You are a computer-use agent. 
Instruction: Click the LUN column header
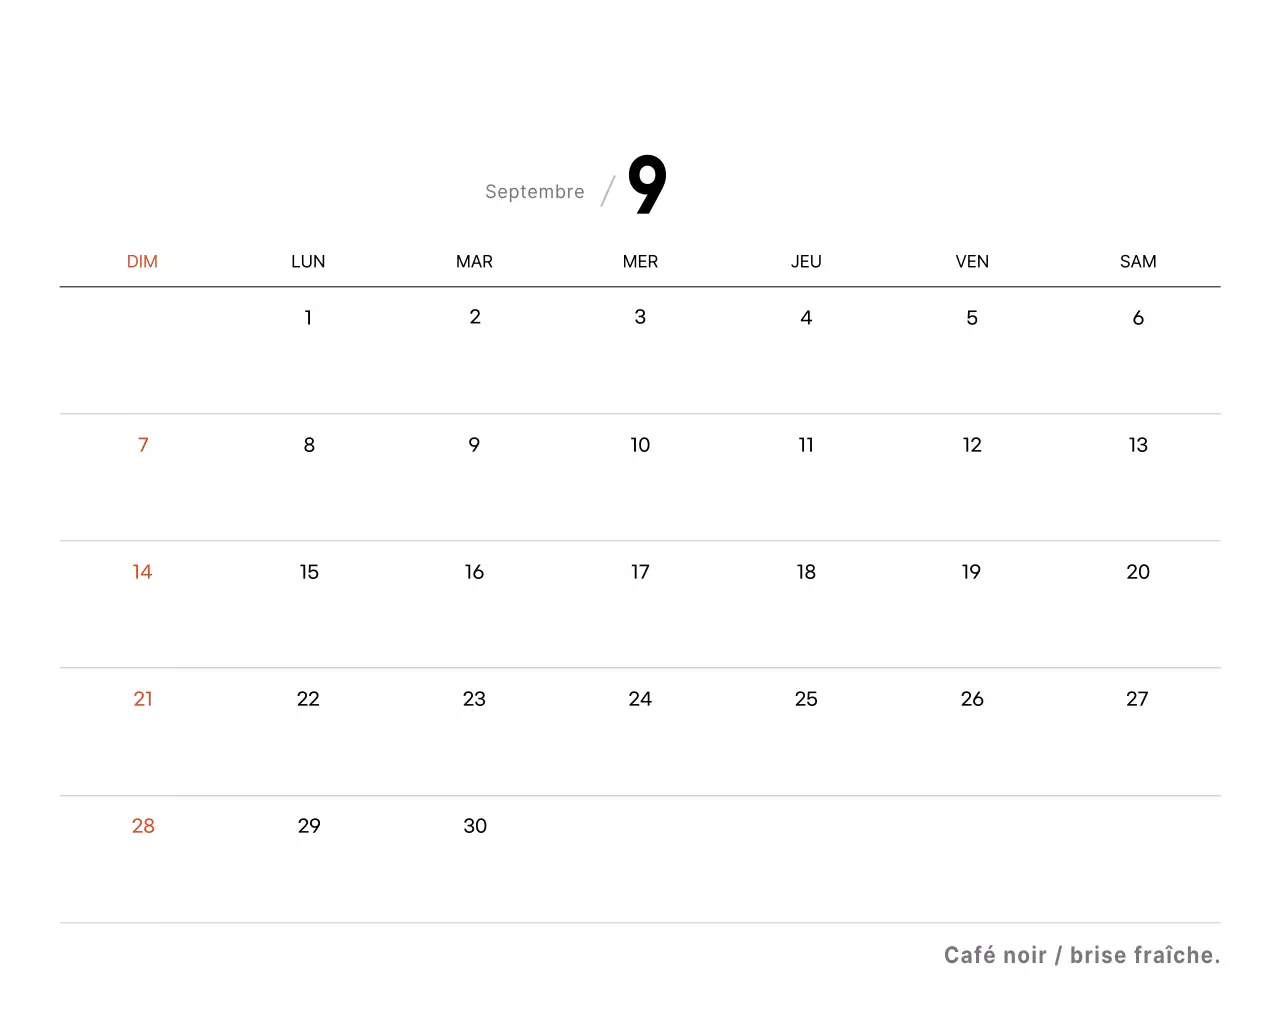click(308, 261)
